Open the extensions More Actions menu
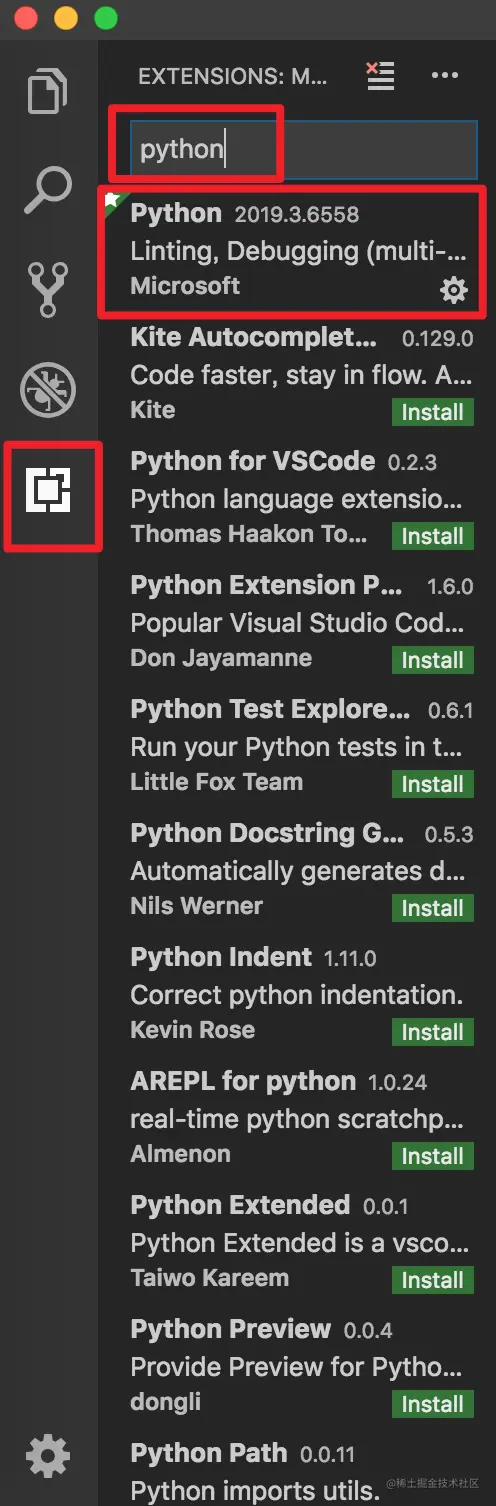The image size is (496, 1506). point(444,75)
